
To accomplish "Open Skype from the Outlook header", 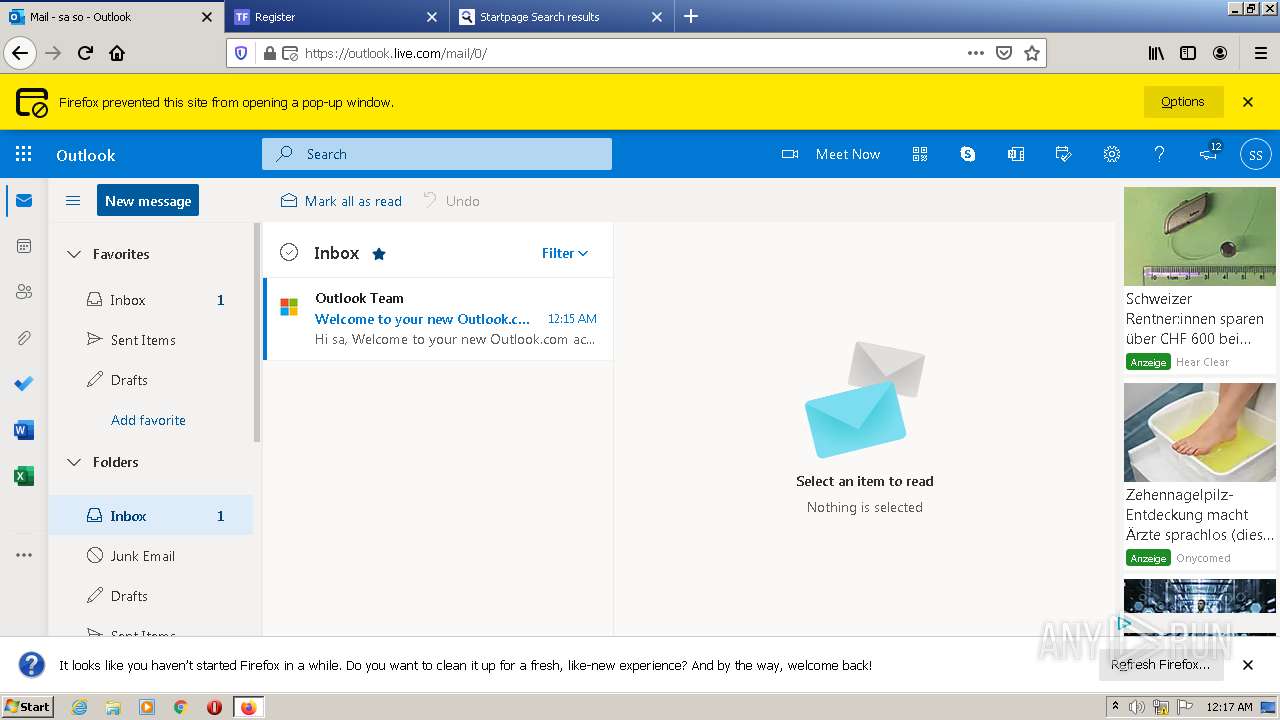I will tap(968, 154).
